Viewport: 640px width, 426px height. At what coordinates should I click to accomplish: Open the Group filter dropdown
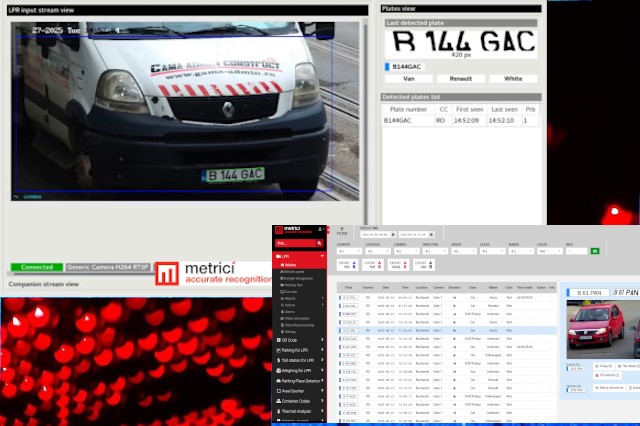(x=464, y=251)
